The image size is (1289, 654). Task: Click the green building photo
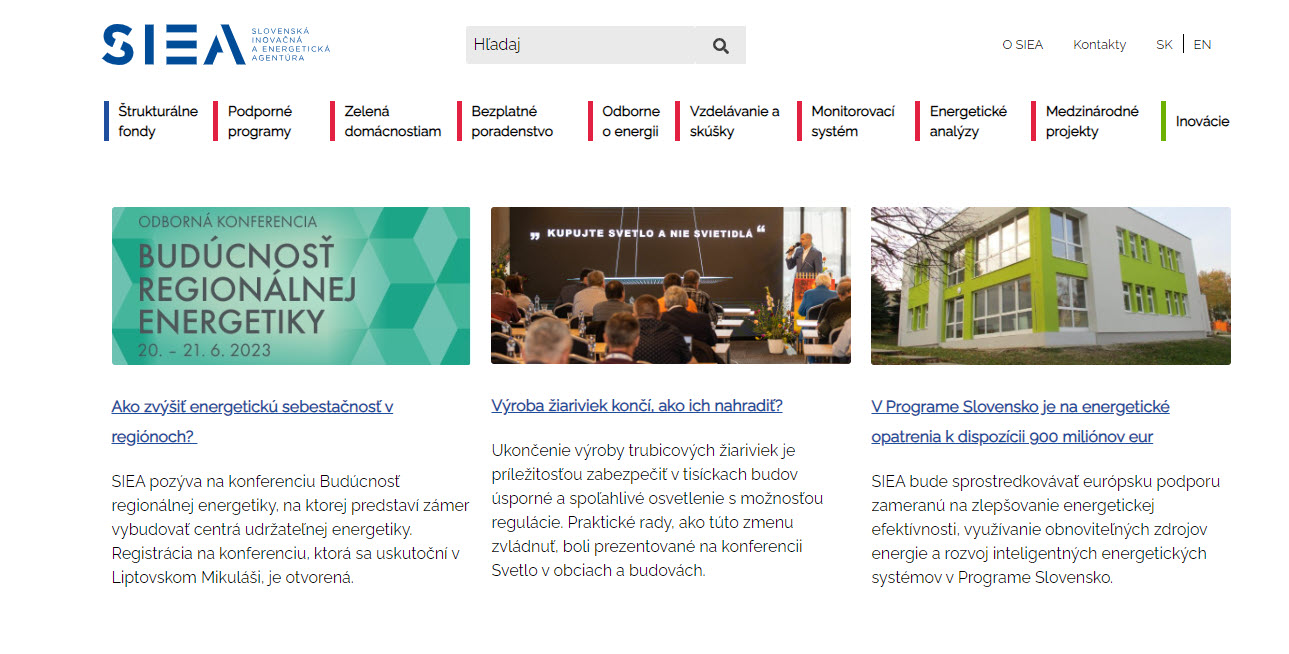tap(1050, 285)
